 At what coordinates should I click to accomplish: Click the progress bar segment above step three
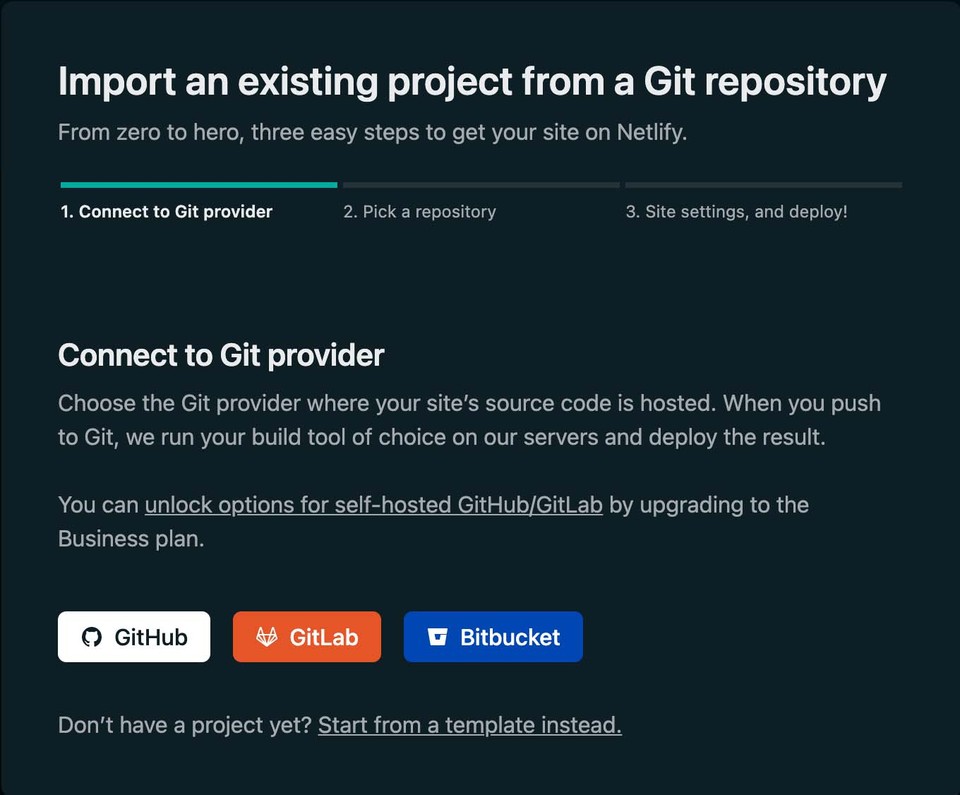pyautogui.click(x=763, y=184)
